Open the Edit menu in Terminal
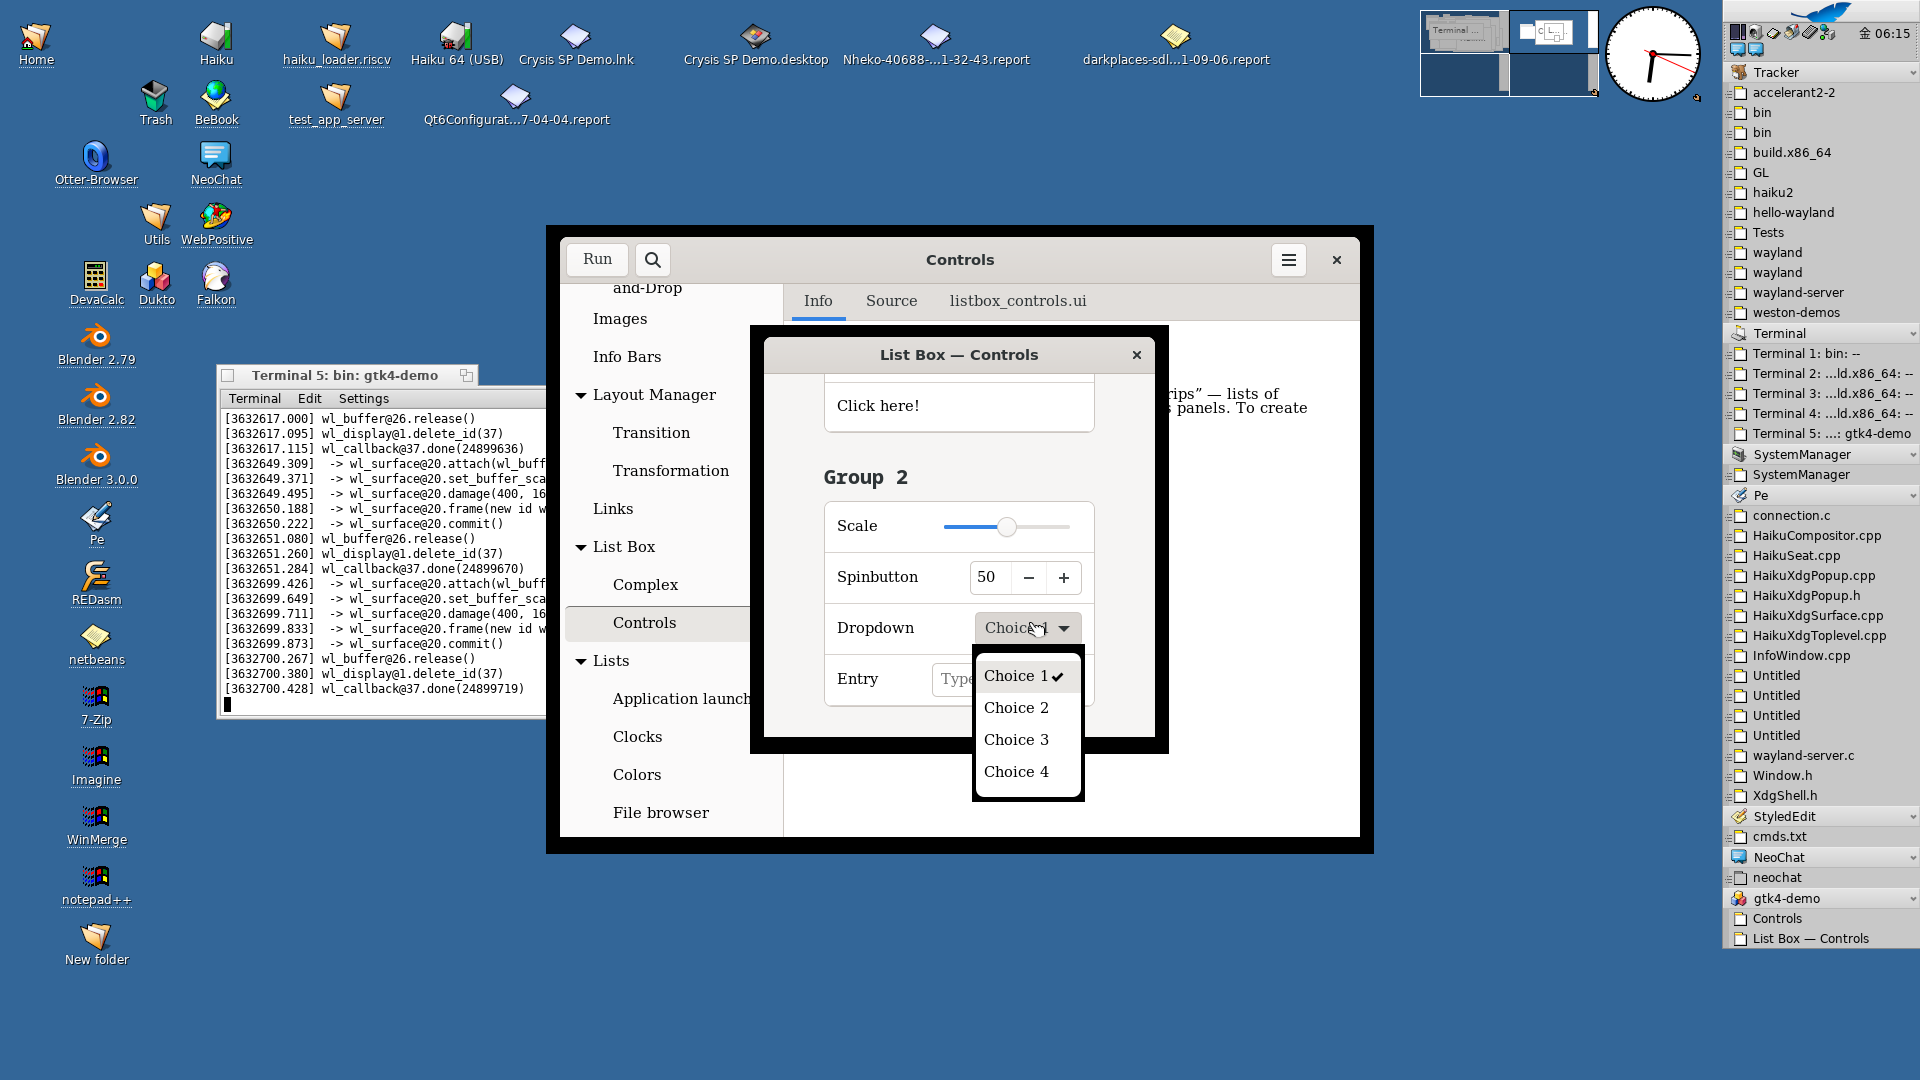Screen dimensions: 1920x1080 pos(309,398)
